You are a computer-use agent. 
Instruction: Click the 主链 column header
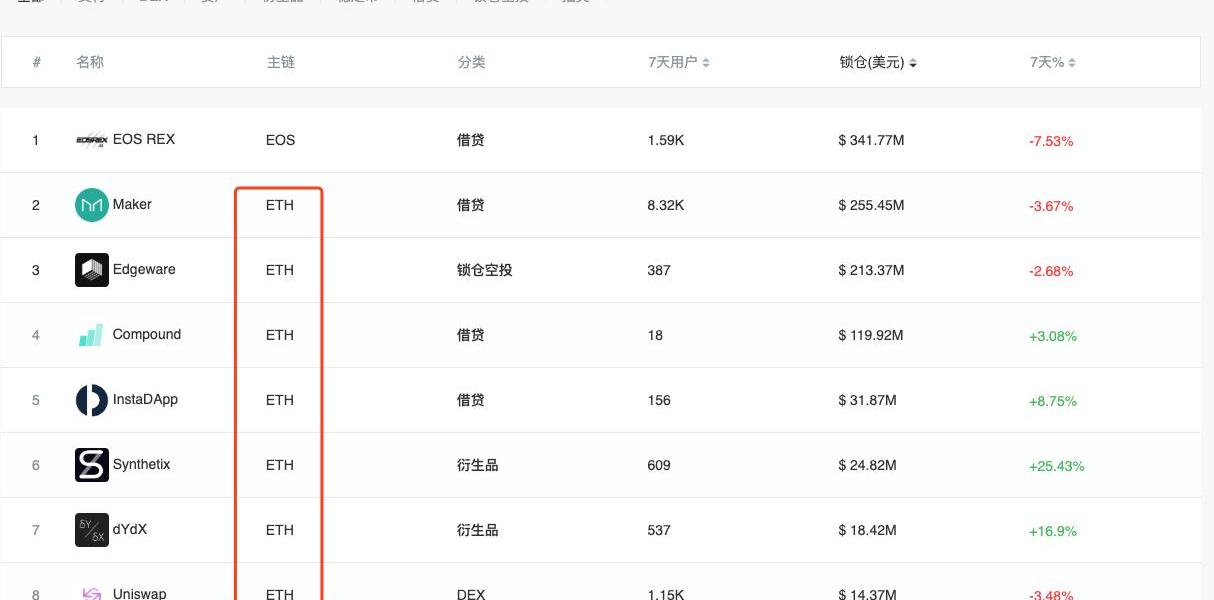[280, 63]
